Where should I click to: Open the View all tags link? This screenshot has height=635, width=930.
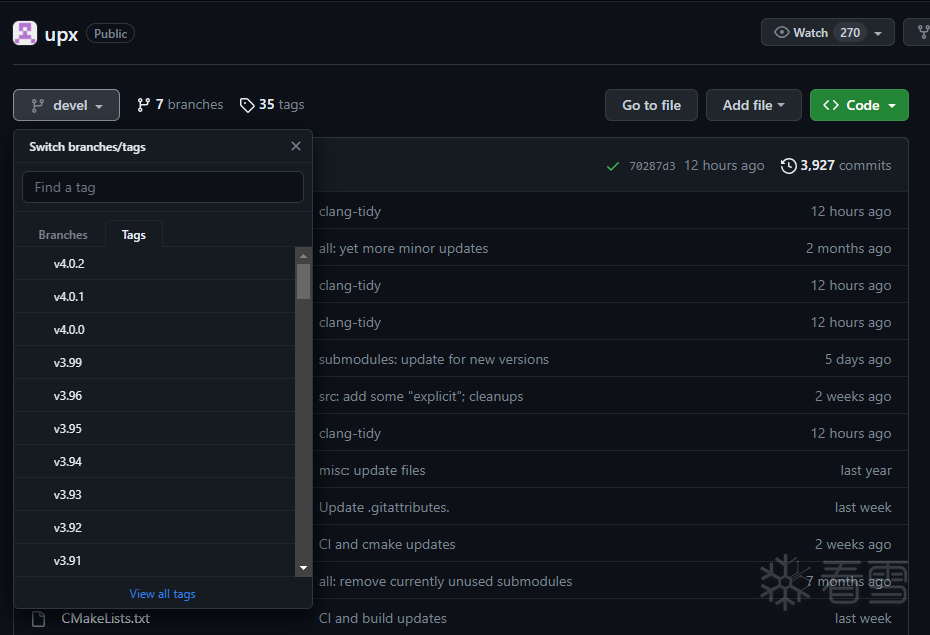(162, 594)
